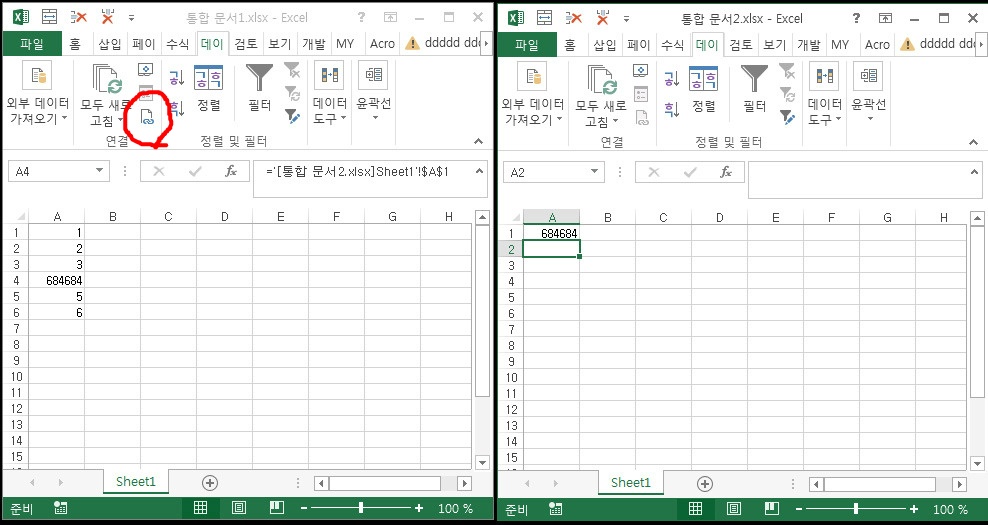The height and width of the screenshot is (525, 988).
Task: Expand 외부 데이터 가져오기 in 통합 문서2
Action: tap(532, 94)
